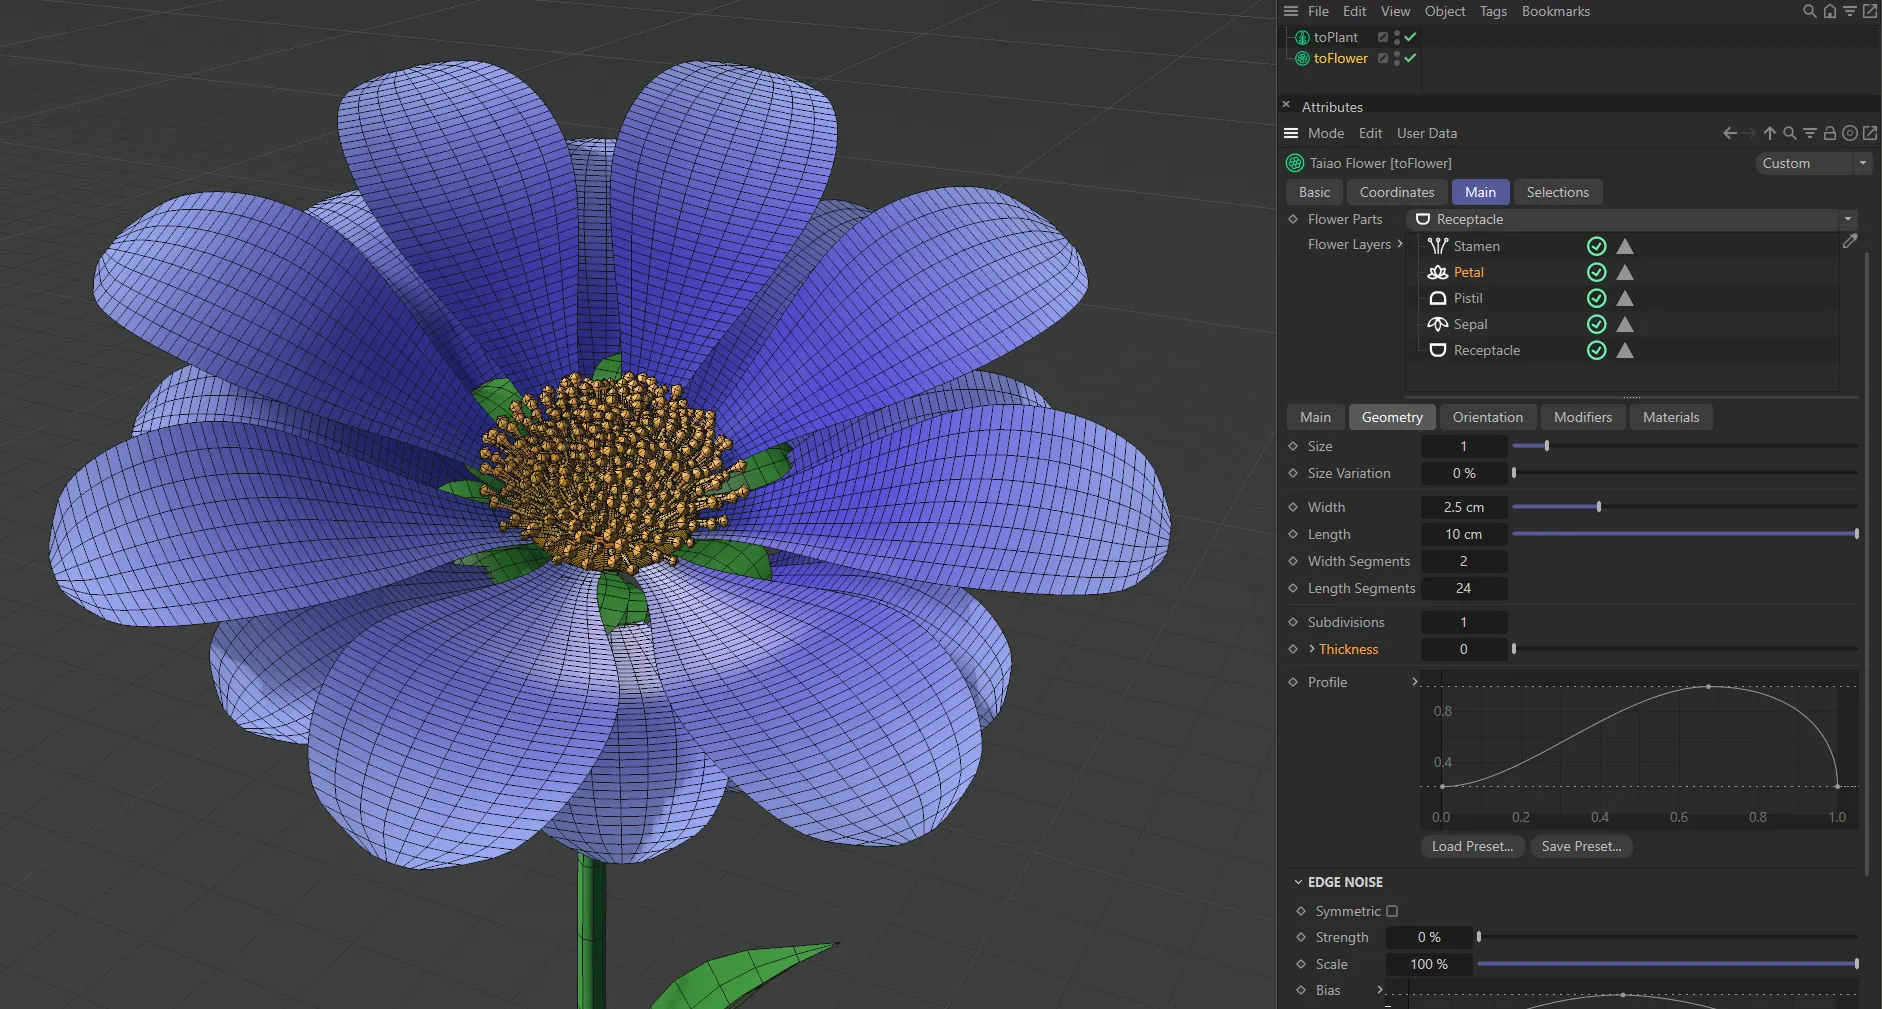Click the Load Preset button
Viewport: 1882px width, 1009px height.
[x=1471, y=846]
